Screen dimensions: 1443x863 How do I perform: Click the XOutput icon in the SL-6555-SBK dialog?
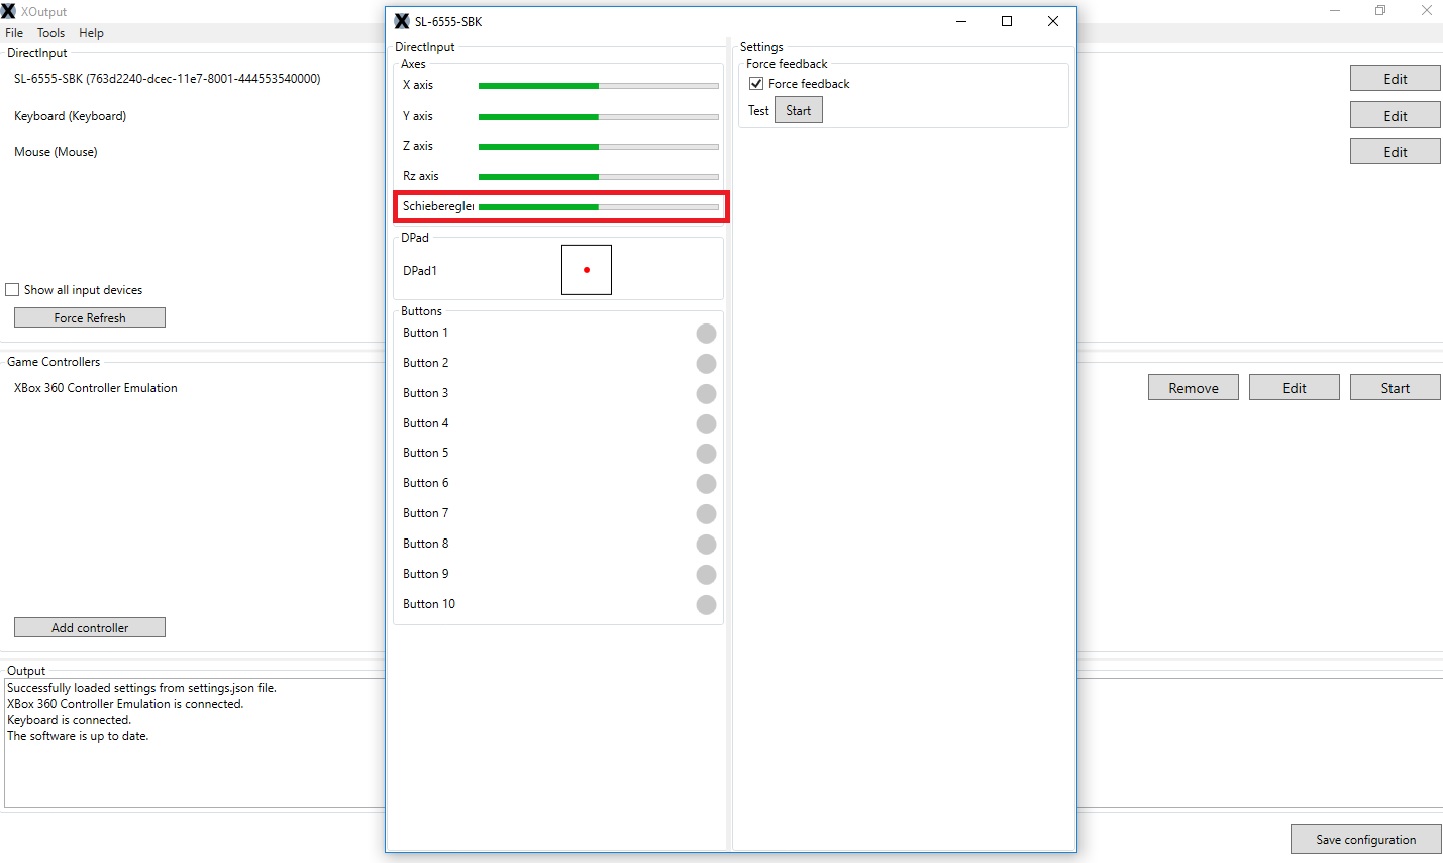click(402, 20)
